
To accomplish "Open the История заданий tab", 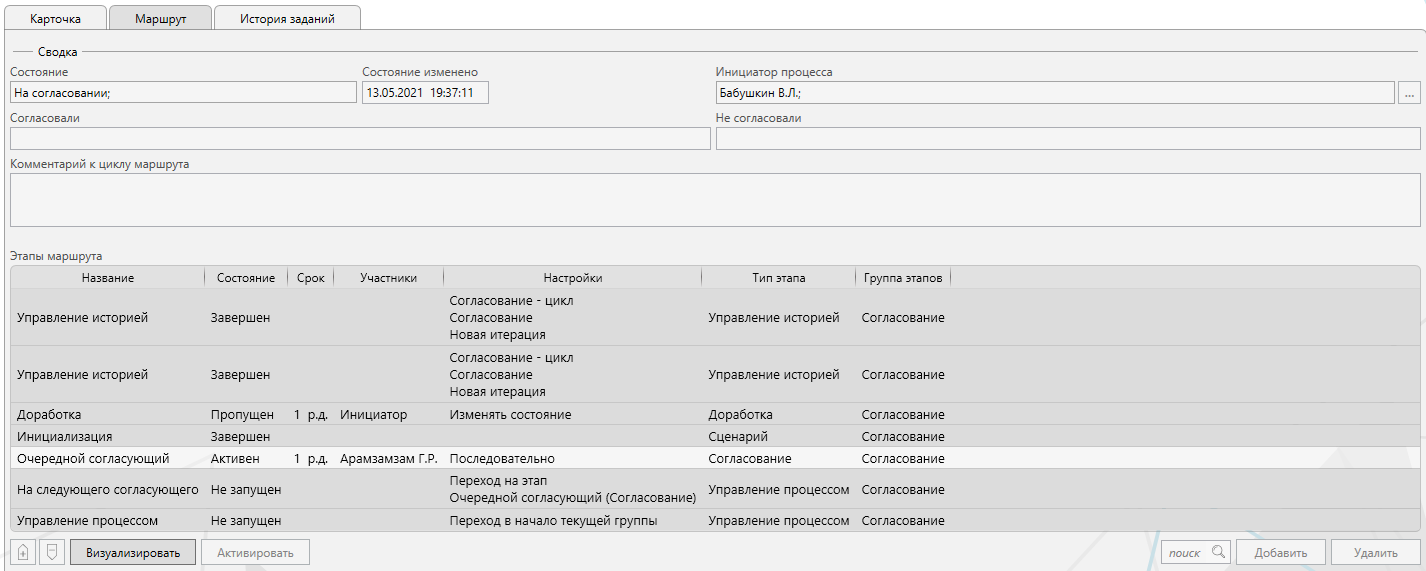I will pos(287,18).
